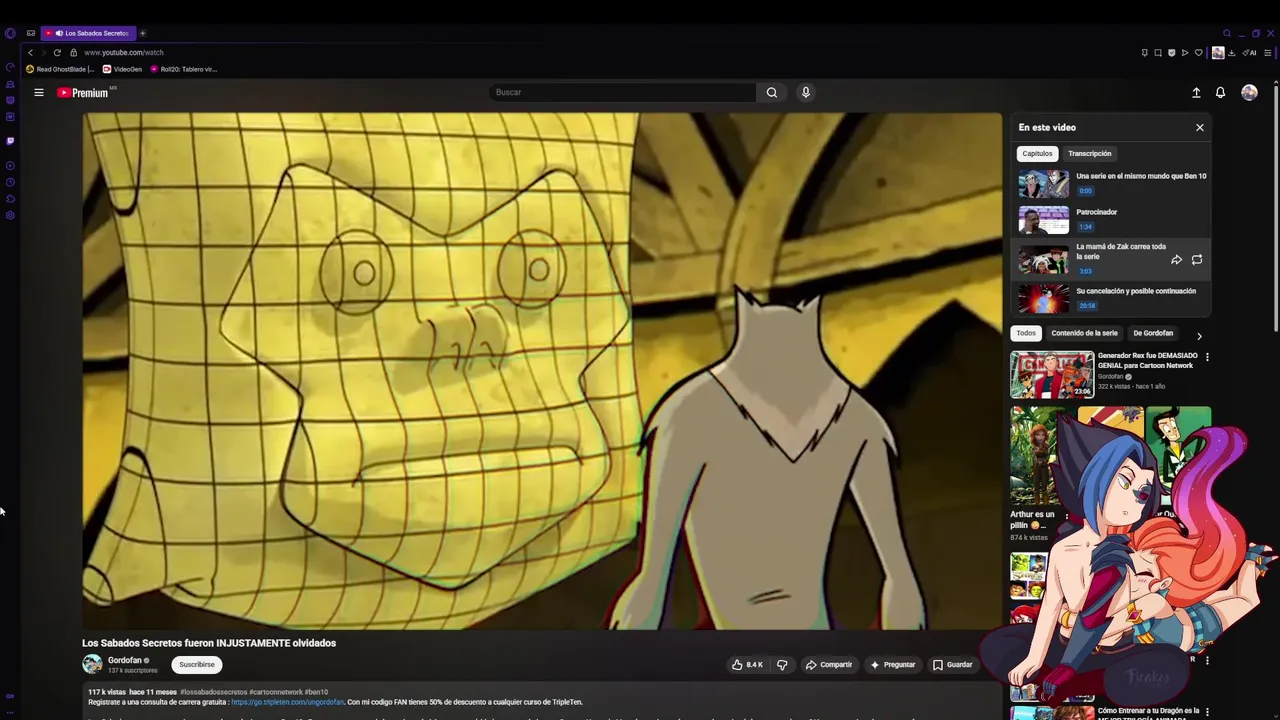Click the search magnifier button

(772, 92)
